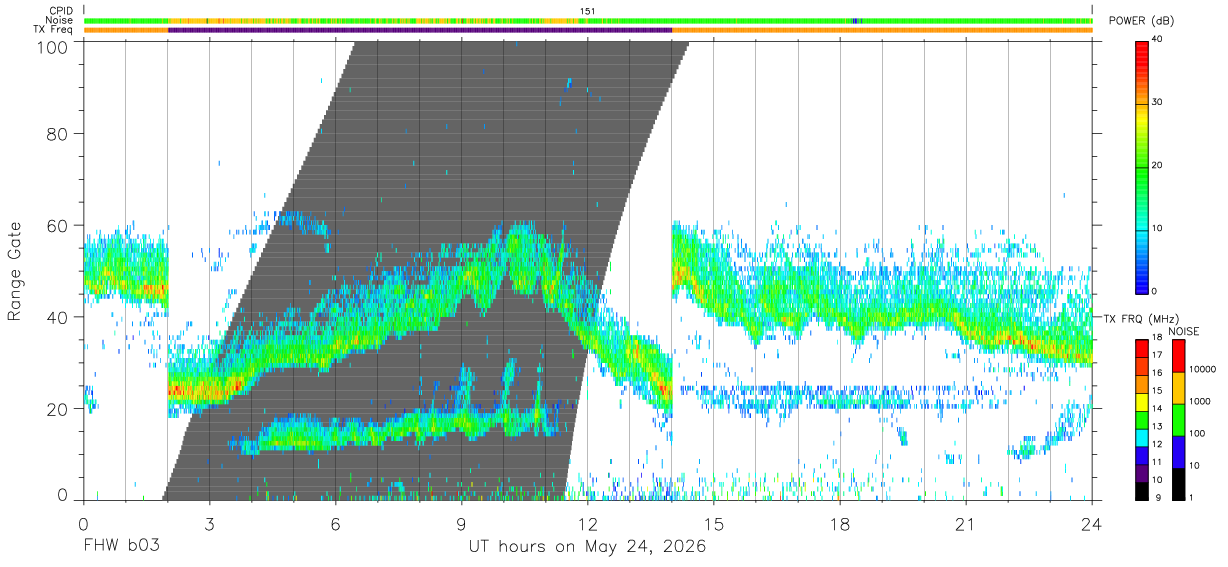Click the TX frequency legend label 18

[1158, 339]
